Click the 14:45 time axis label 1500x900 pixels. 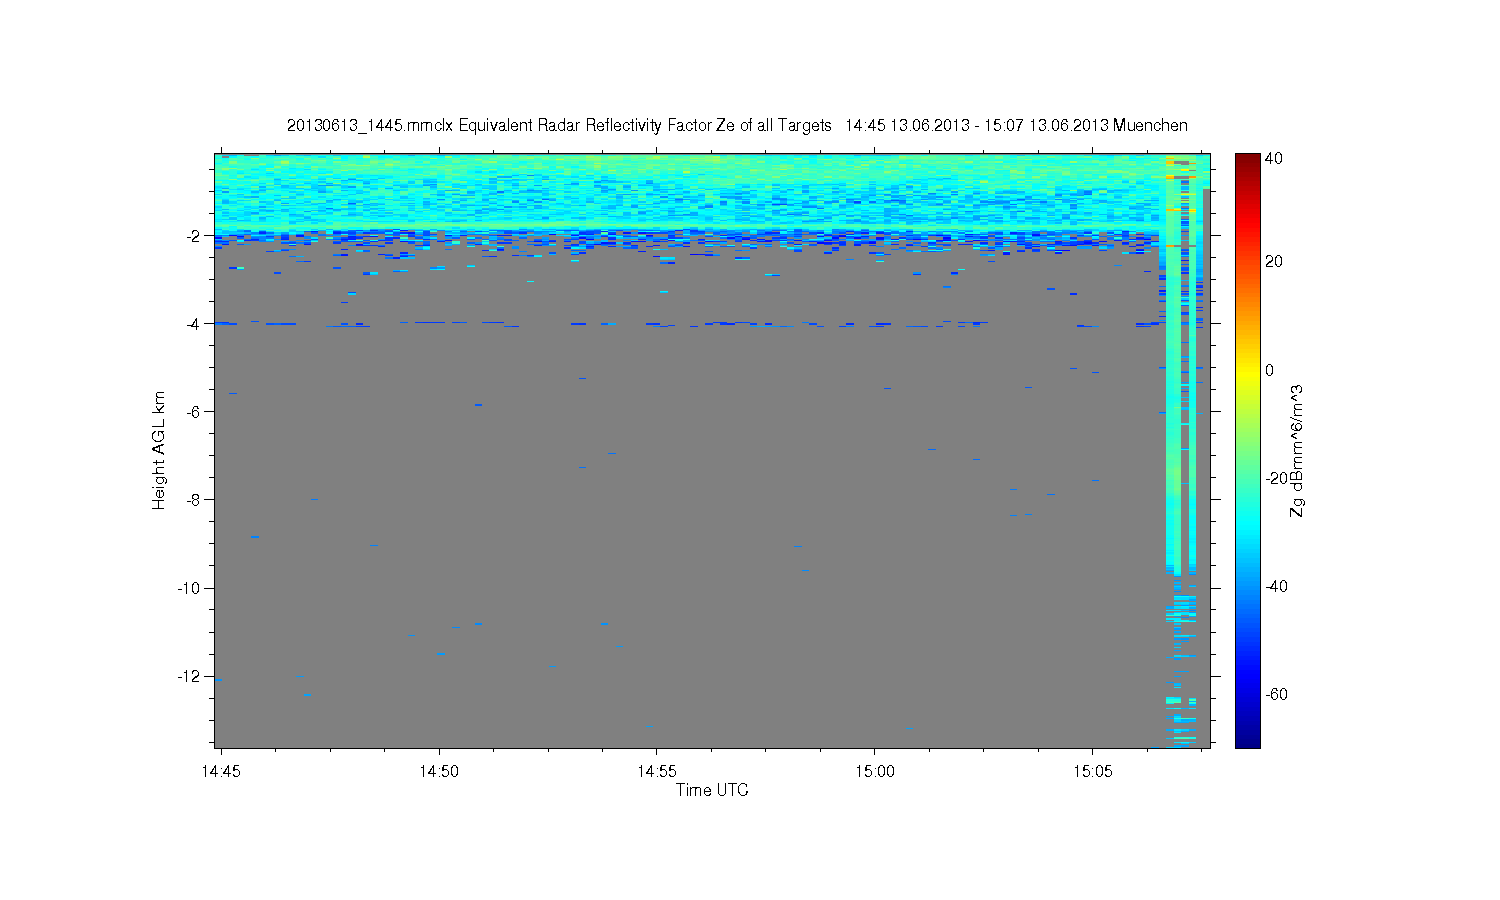[x=220, y=771]
